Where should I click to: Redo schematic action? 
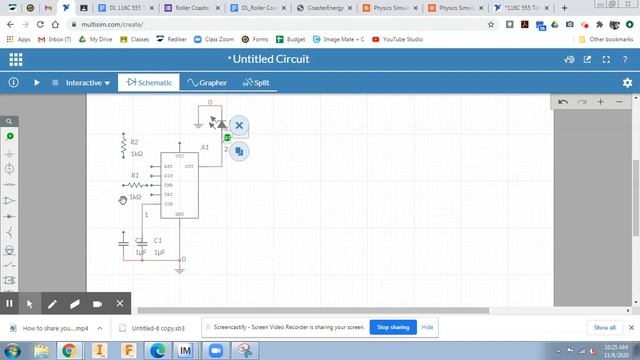582,102
